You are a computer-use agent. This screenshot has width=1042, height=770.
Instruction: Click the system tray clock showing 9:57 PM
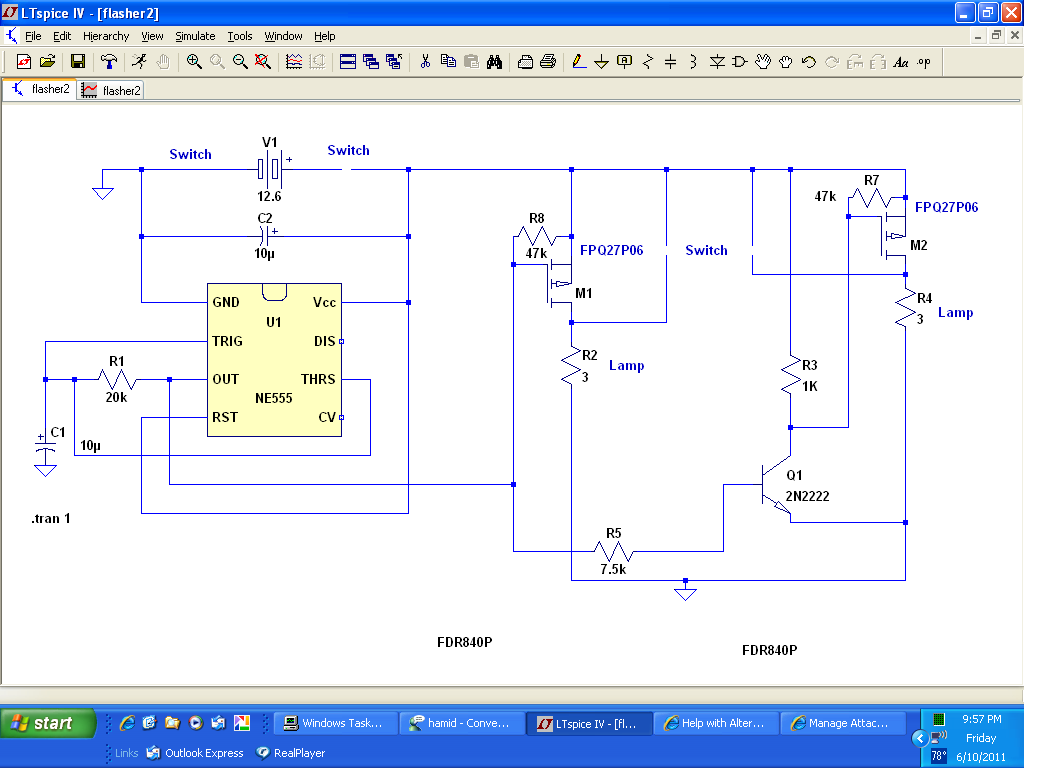[982, 719]
